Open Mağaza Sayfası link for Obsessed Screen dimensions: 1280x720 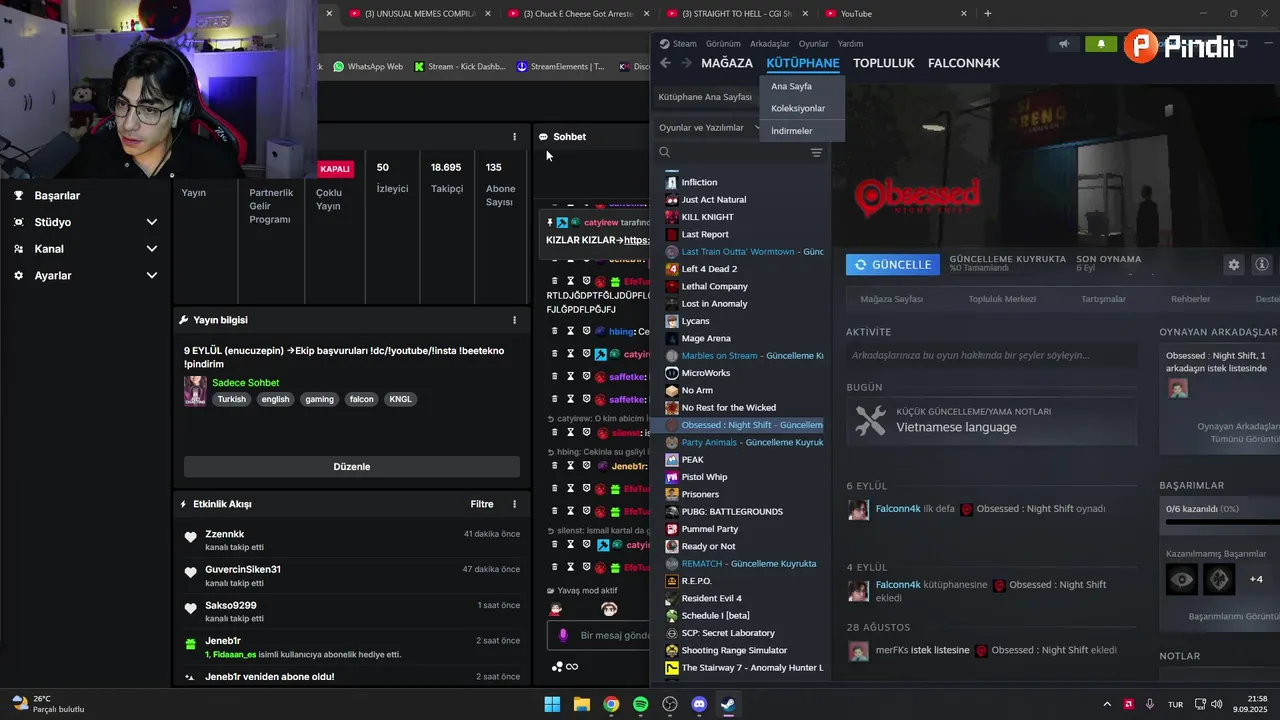[x=892, y=299]
